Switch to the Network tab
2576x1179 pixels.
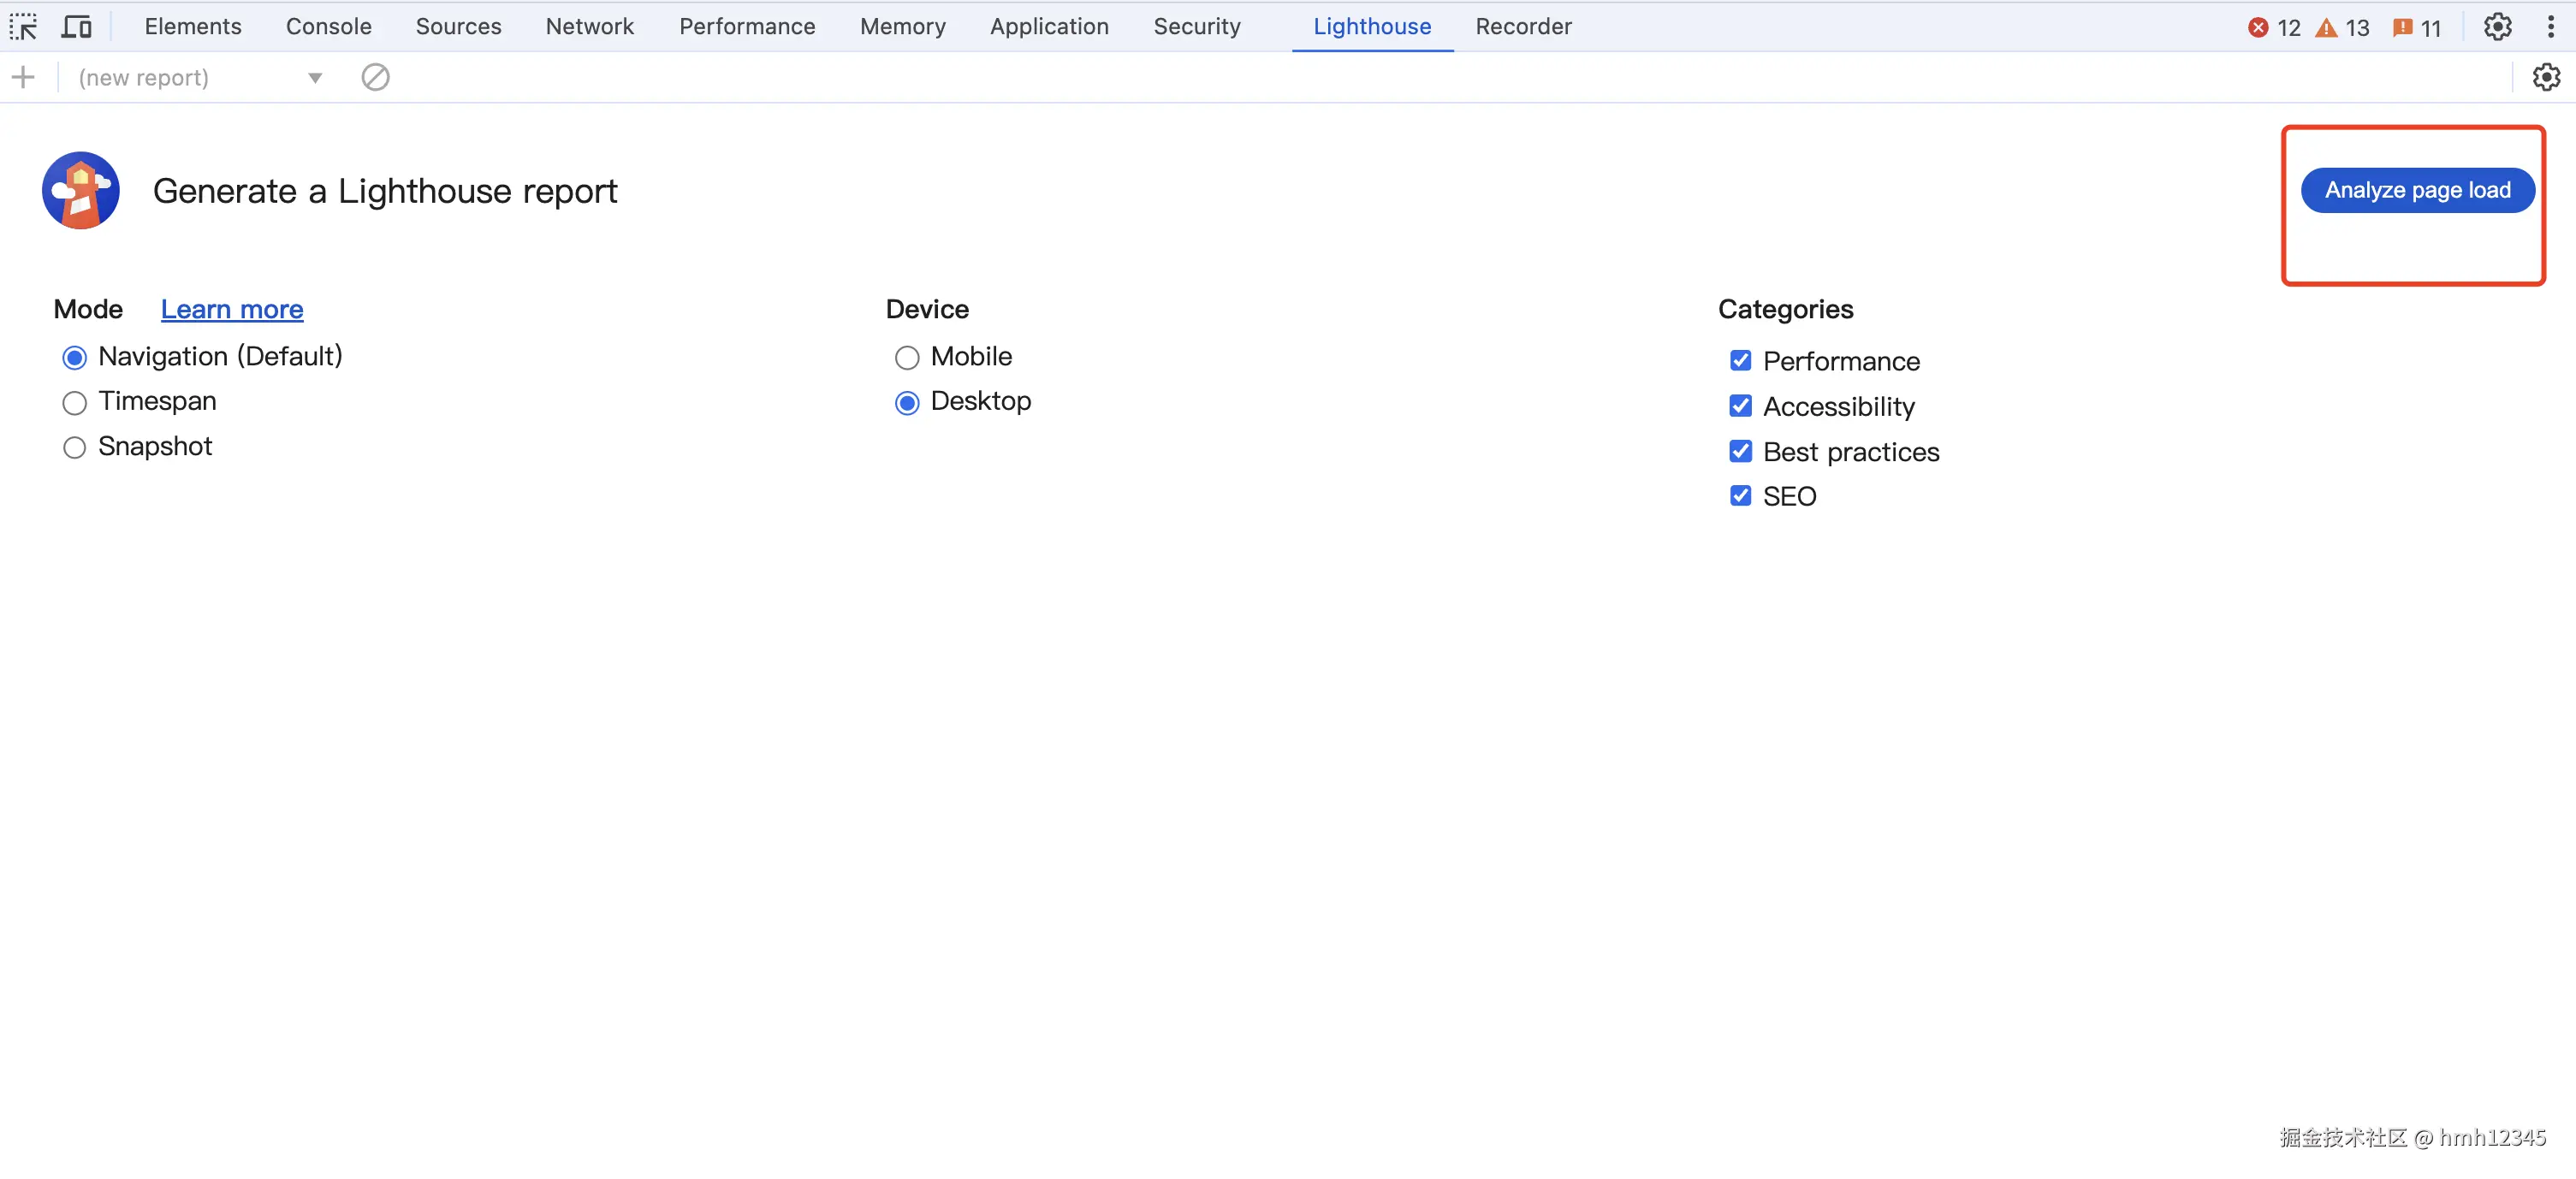589,27
